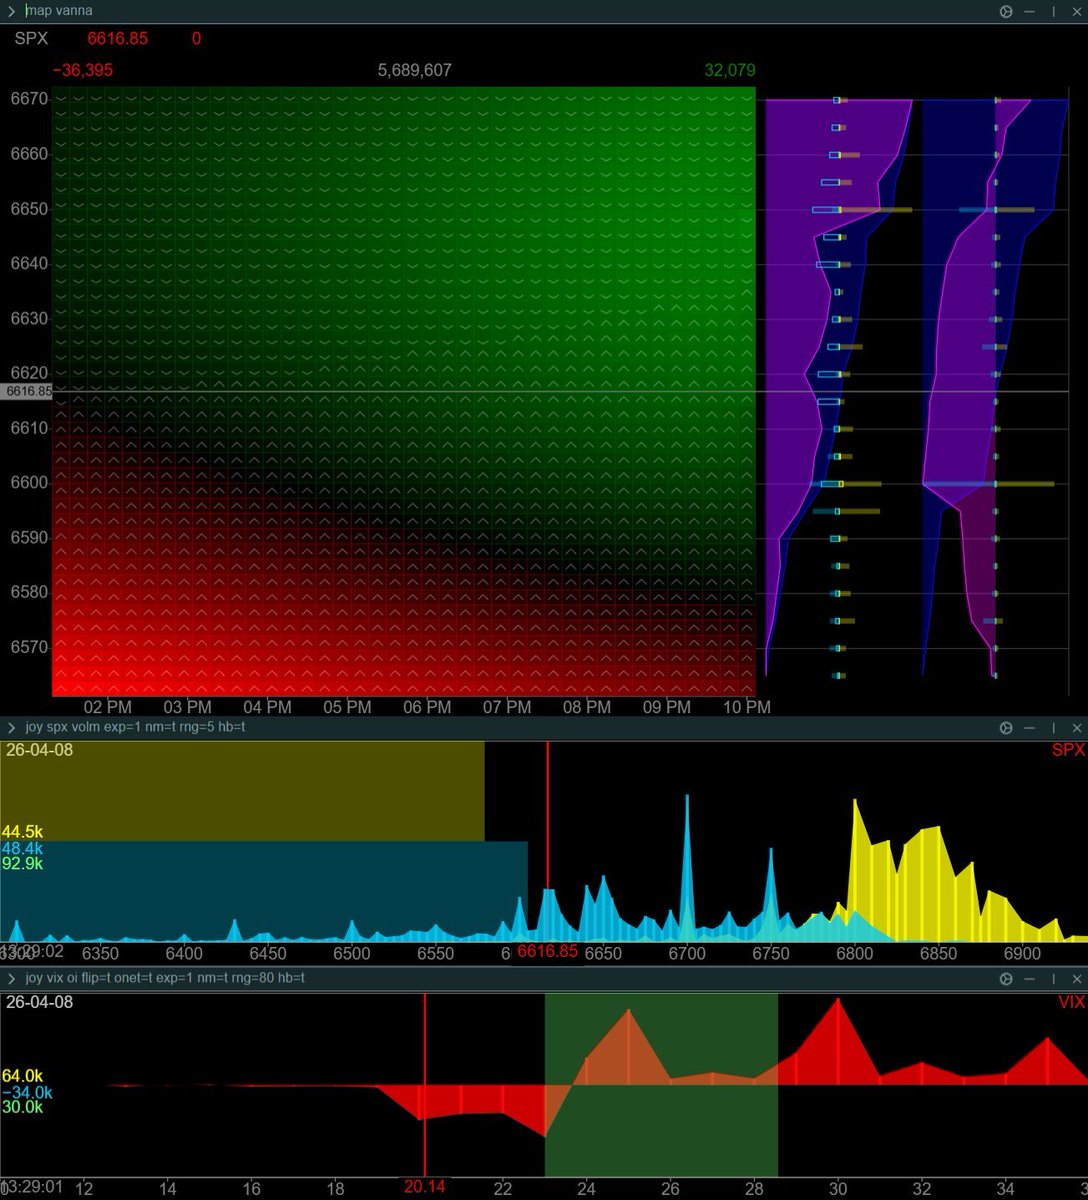Click horizontal split dash icon in joy vix oi panel

(1030, 979)
